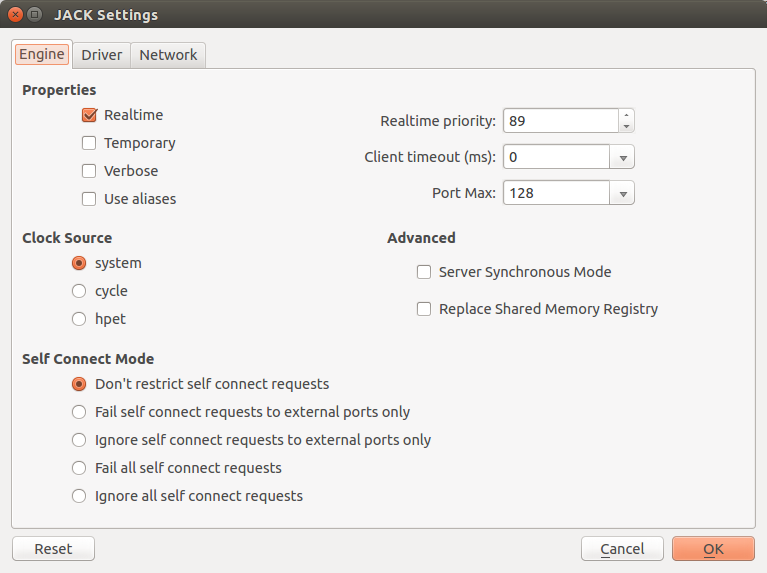The height and width of the screenshot is (573, 767).
Task: Click inside the Realtime priority field
Action: [561, 121]
